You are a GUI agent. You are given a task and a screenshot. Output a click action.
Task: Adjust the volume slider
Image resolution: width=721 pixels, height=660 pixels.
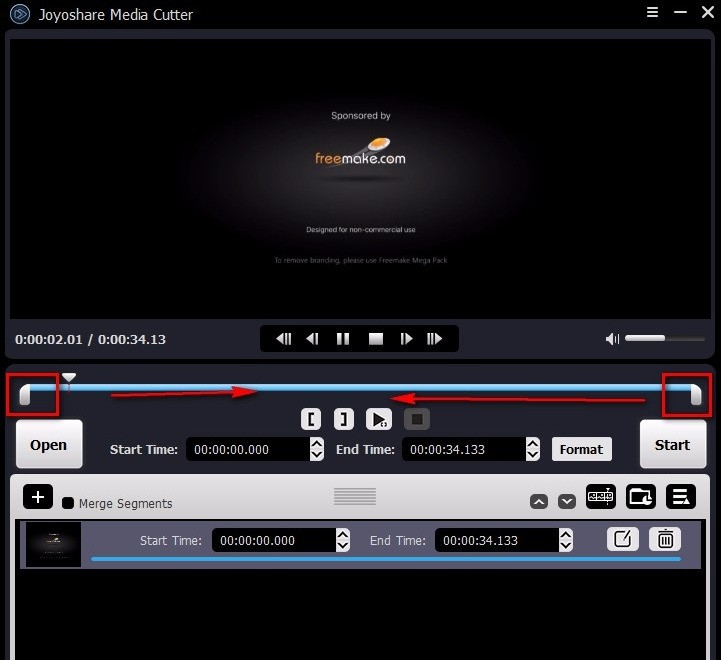(x=664, y=339)
